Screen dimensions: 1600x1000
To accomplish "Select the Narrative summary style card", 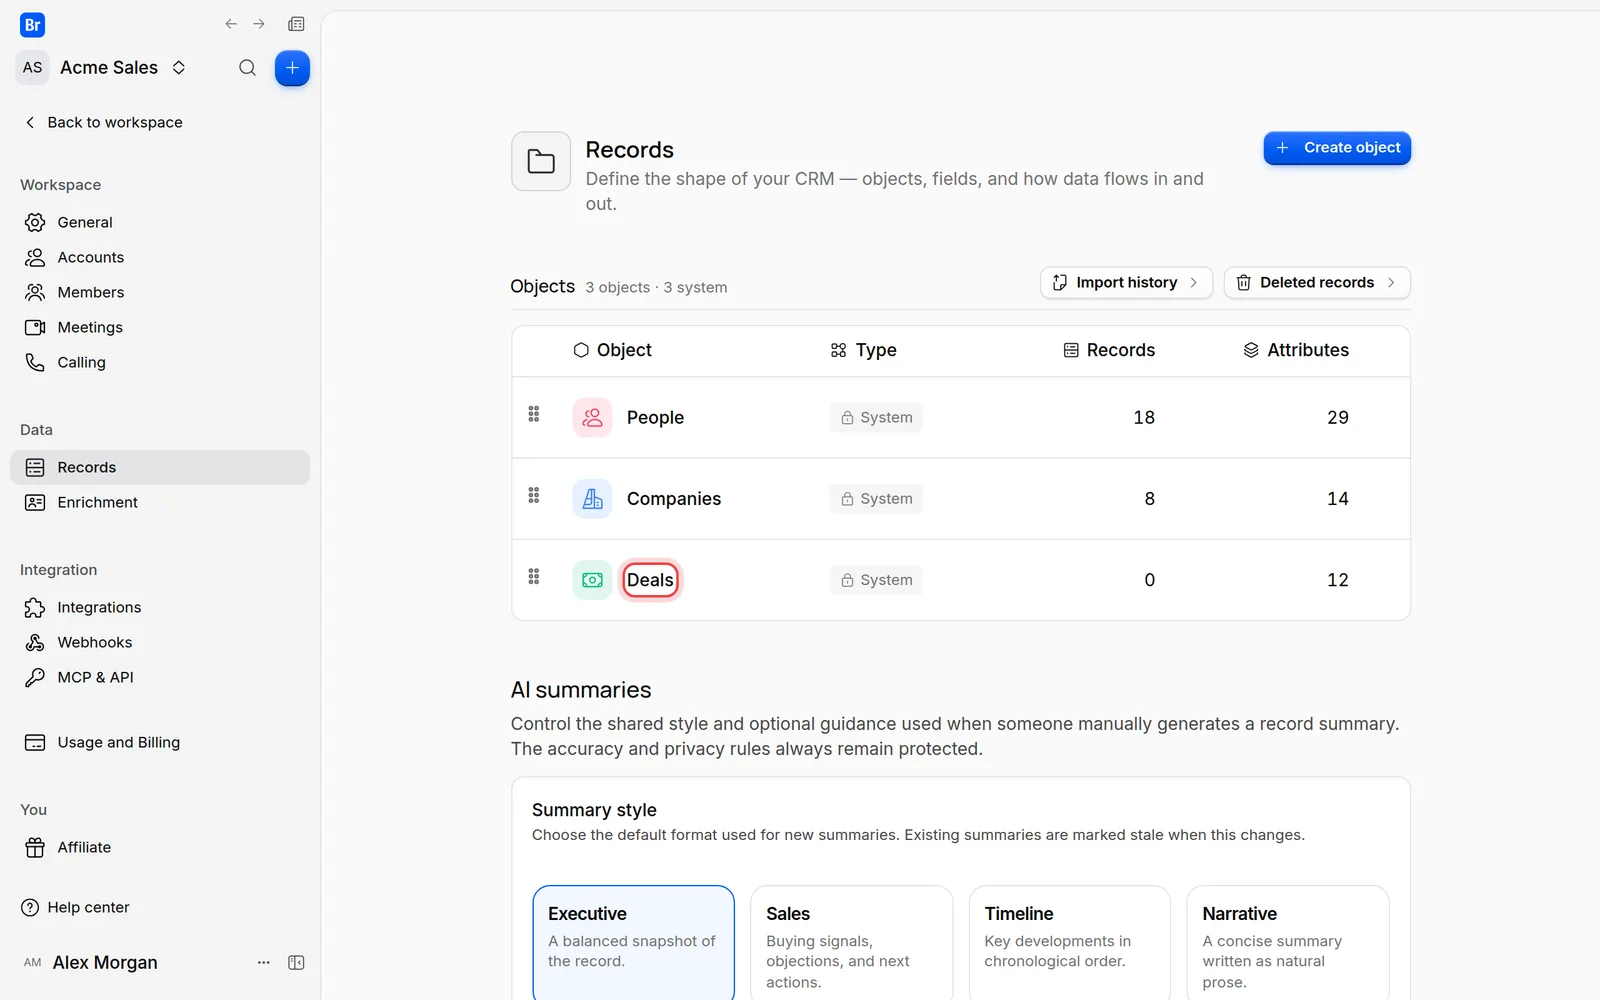I will click(x=1288, y=942).
